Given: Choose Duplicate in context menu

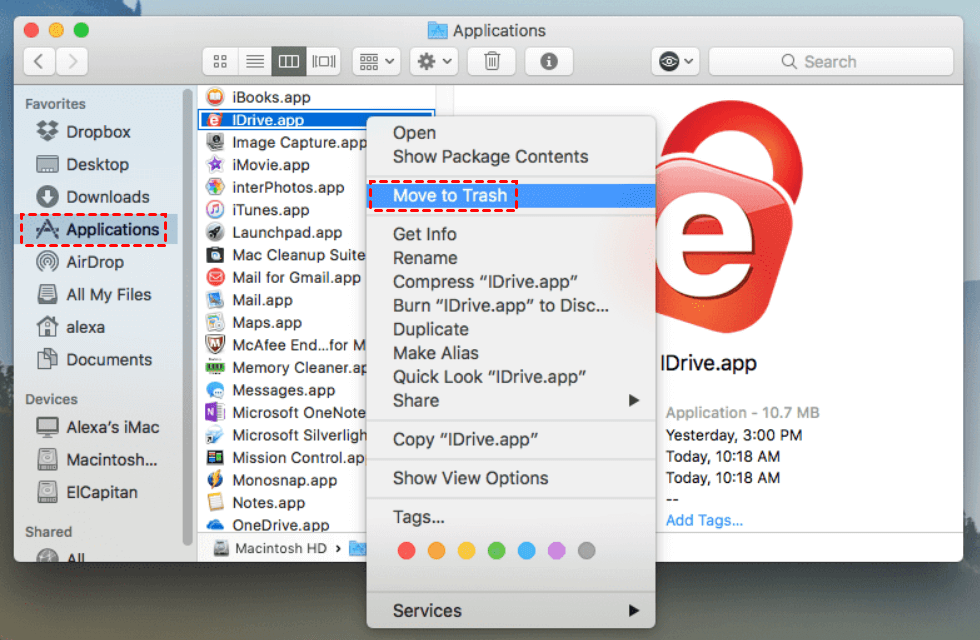Looking at the screenshot, I should [511, 329].
